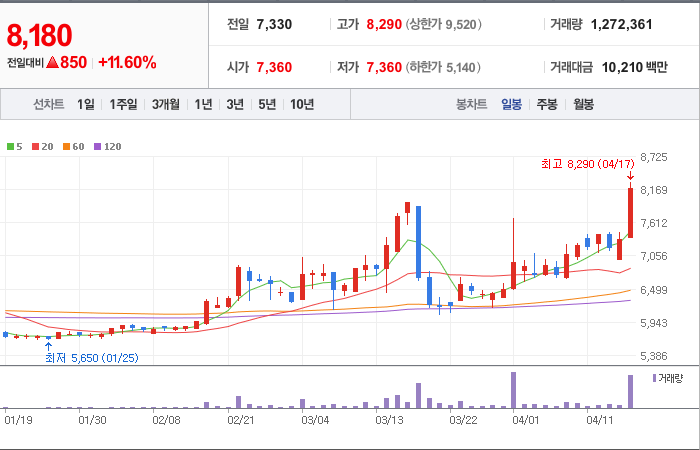Click the current price 8,180

(x=39, y=35)
